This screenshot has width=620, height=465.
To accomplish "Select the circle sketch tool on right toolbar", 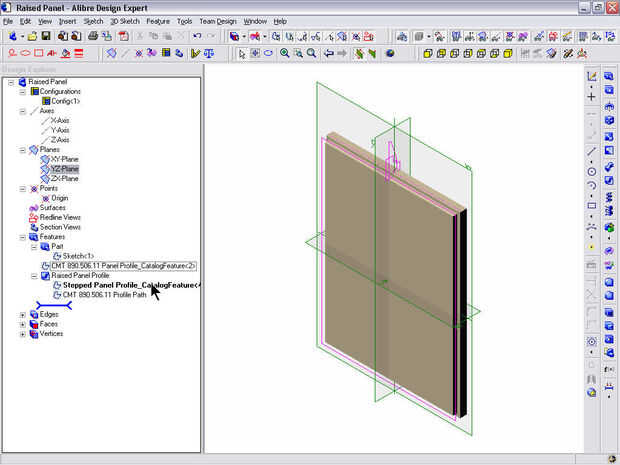I will pyautogui.click(x=592, y=171).
